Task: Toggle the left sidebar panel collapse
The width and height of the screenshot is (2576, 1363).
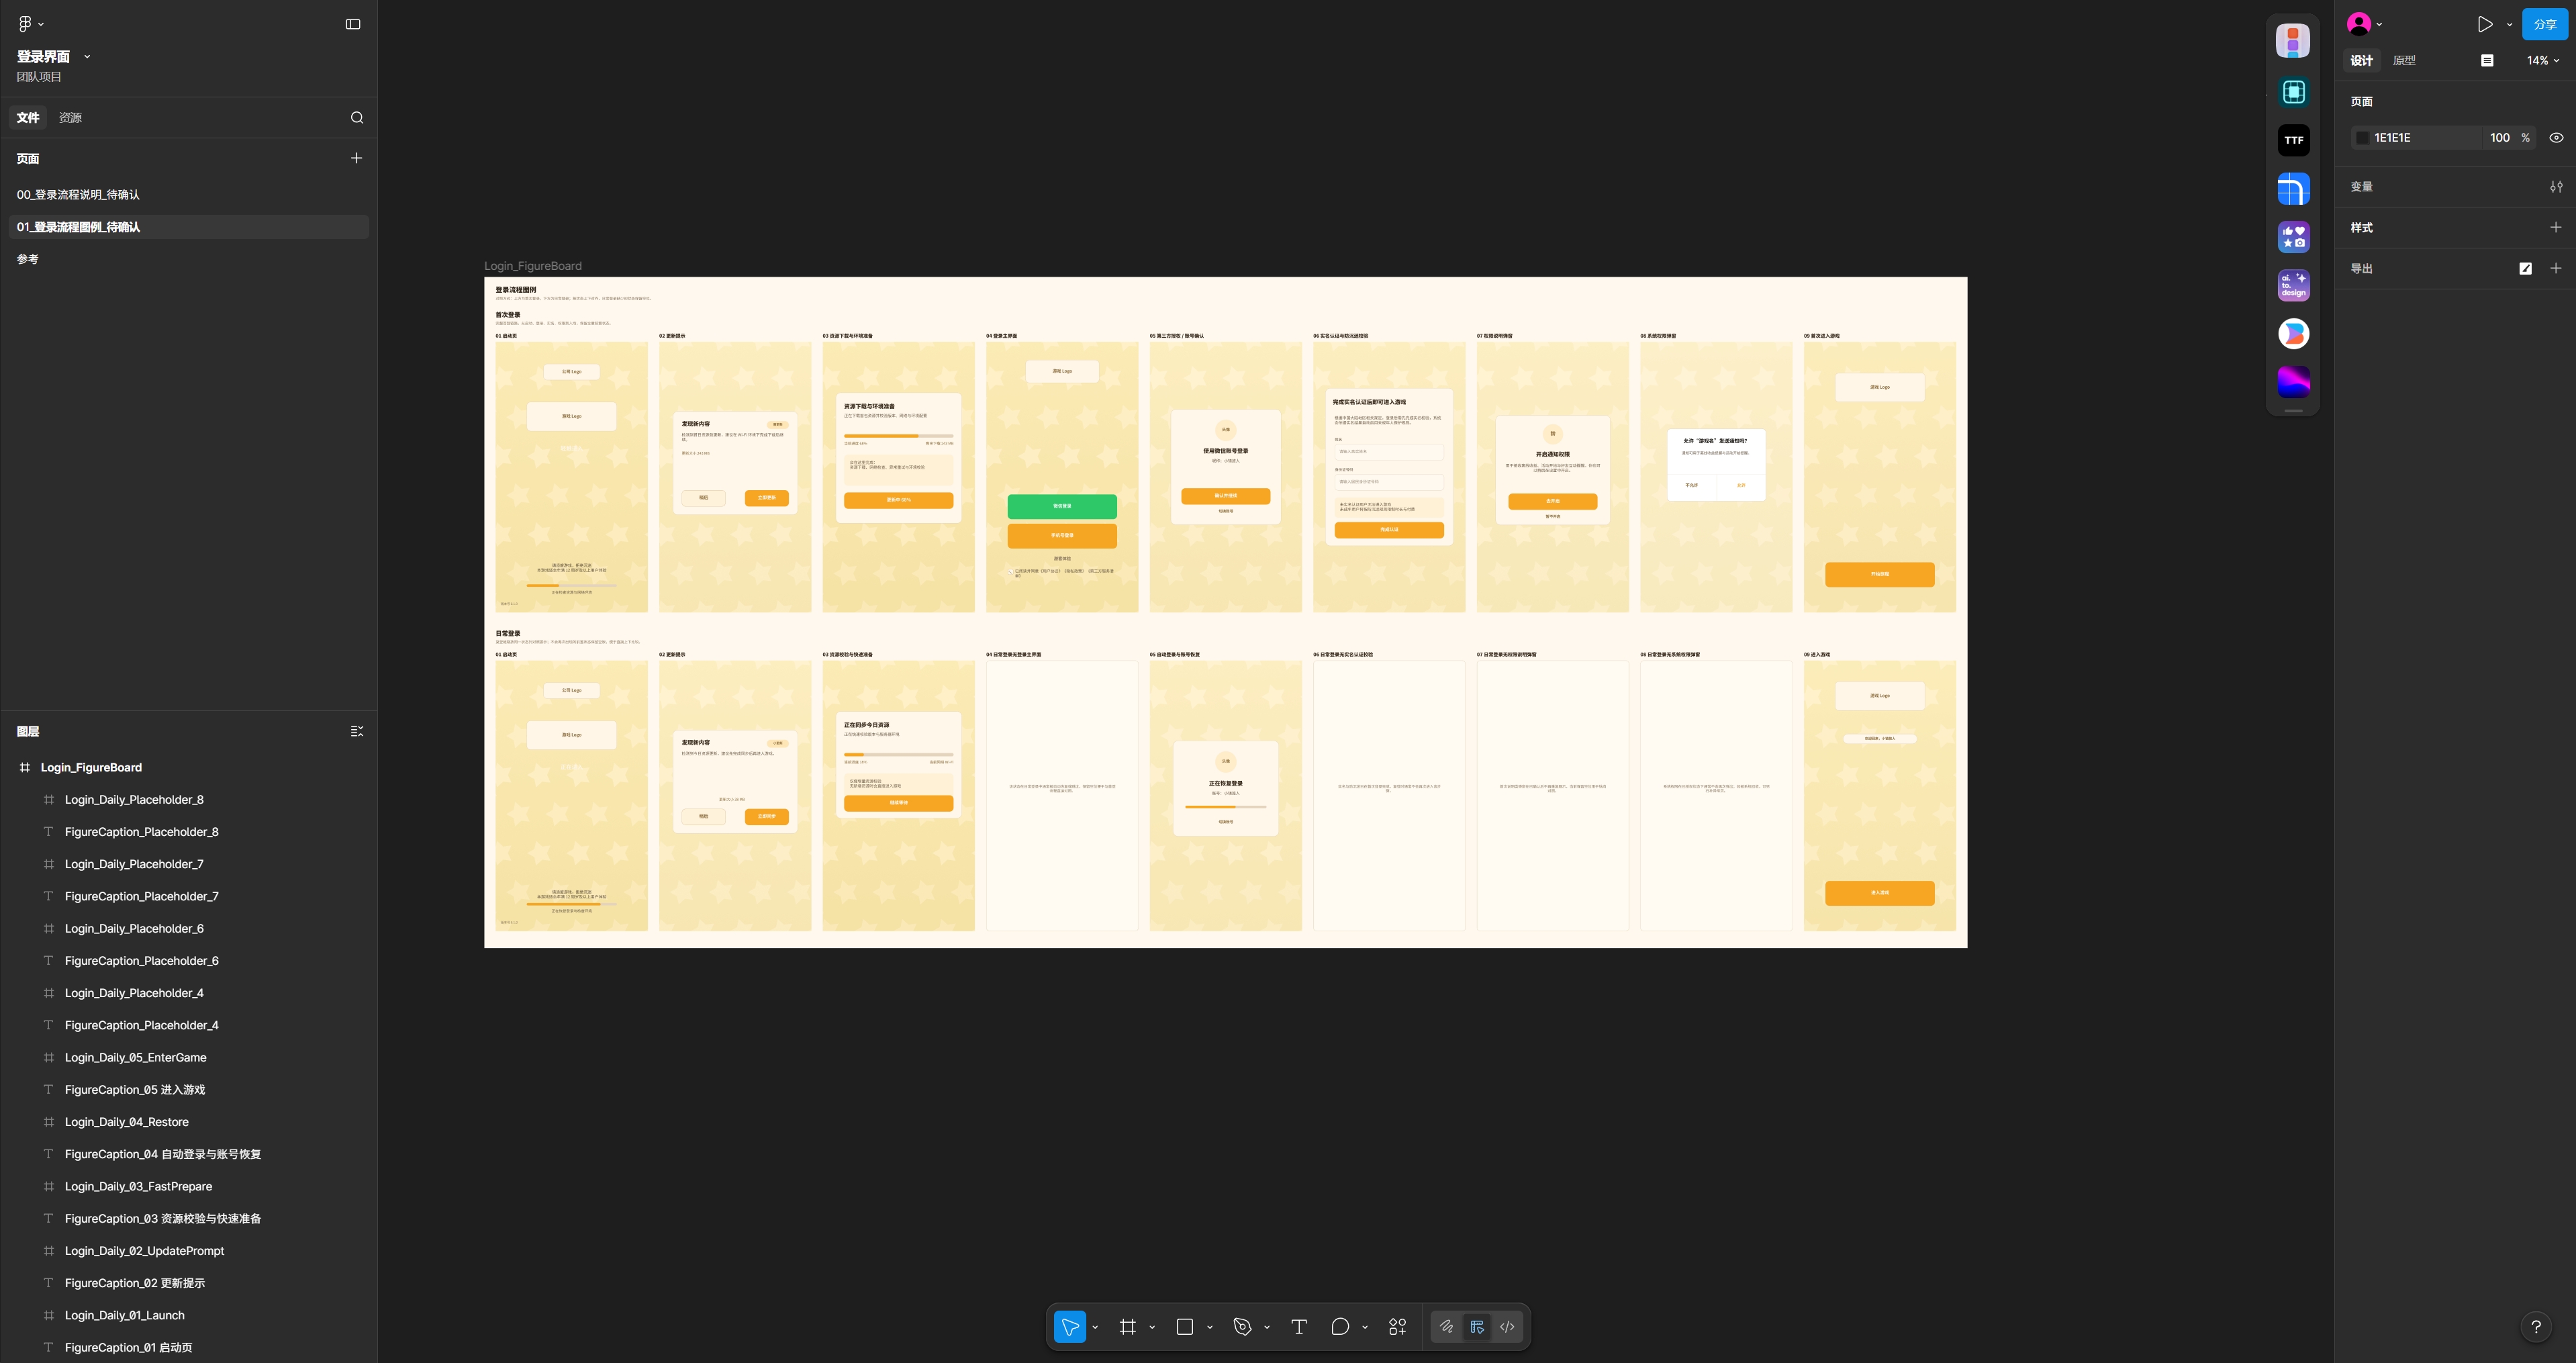Action: pos(353,24)
